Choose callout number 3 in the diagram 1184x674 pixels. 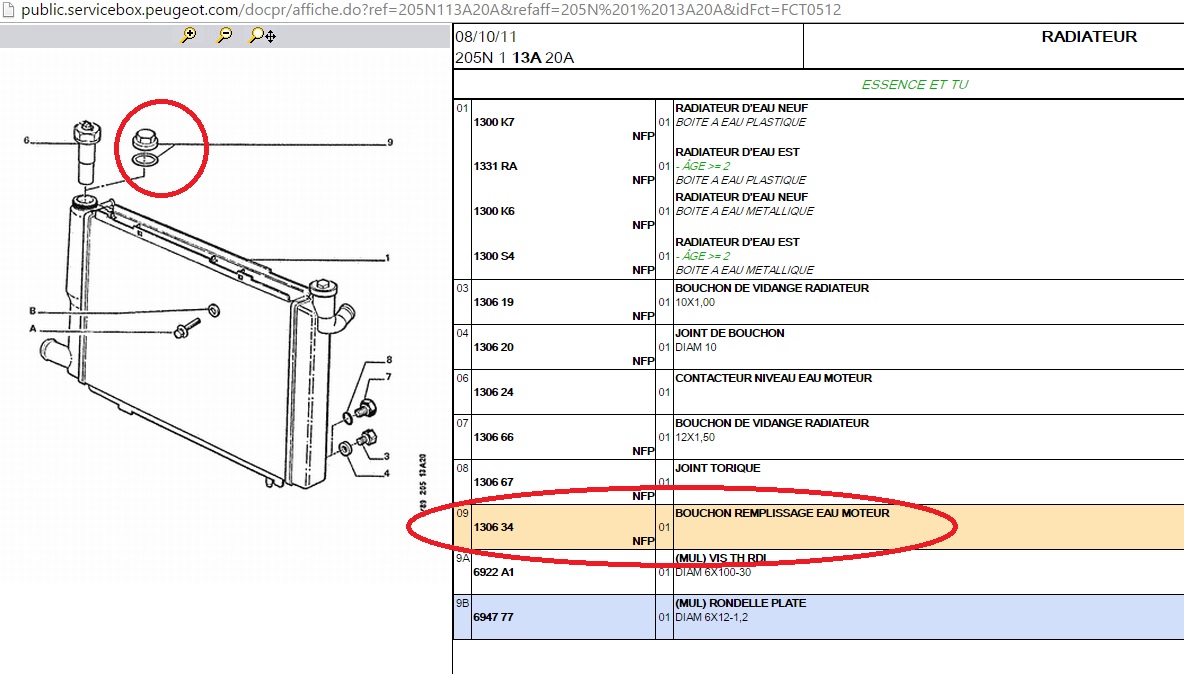pyautogui.click(x=387, y=456)
